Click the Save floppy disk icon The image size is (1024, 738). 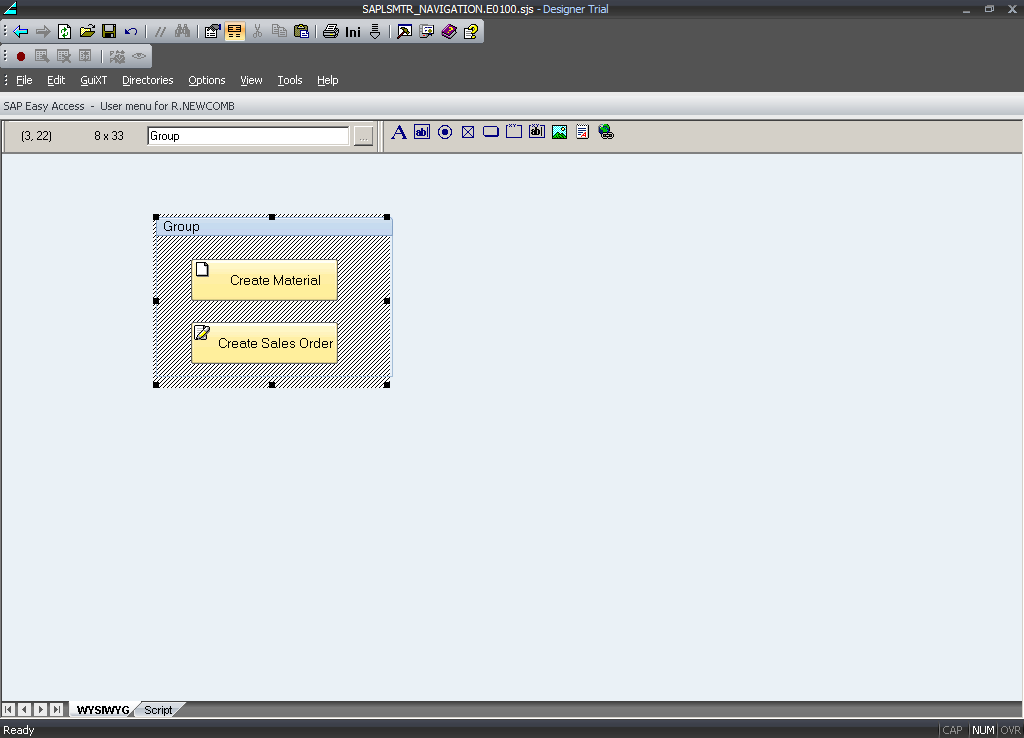[109, 31]
